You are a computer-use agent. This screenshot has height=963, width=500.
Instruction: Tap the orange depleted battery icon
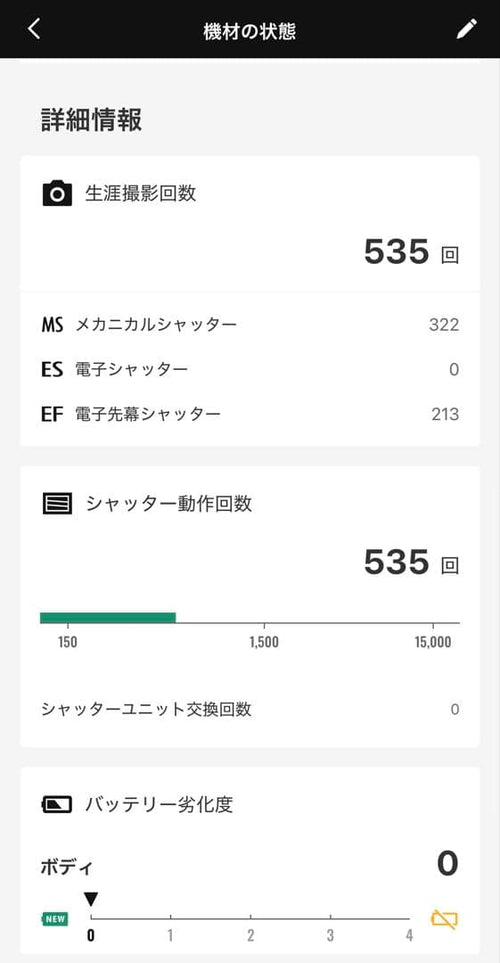coord(444,919)
